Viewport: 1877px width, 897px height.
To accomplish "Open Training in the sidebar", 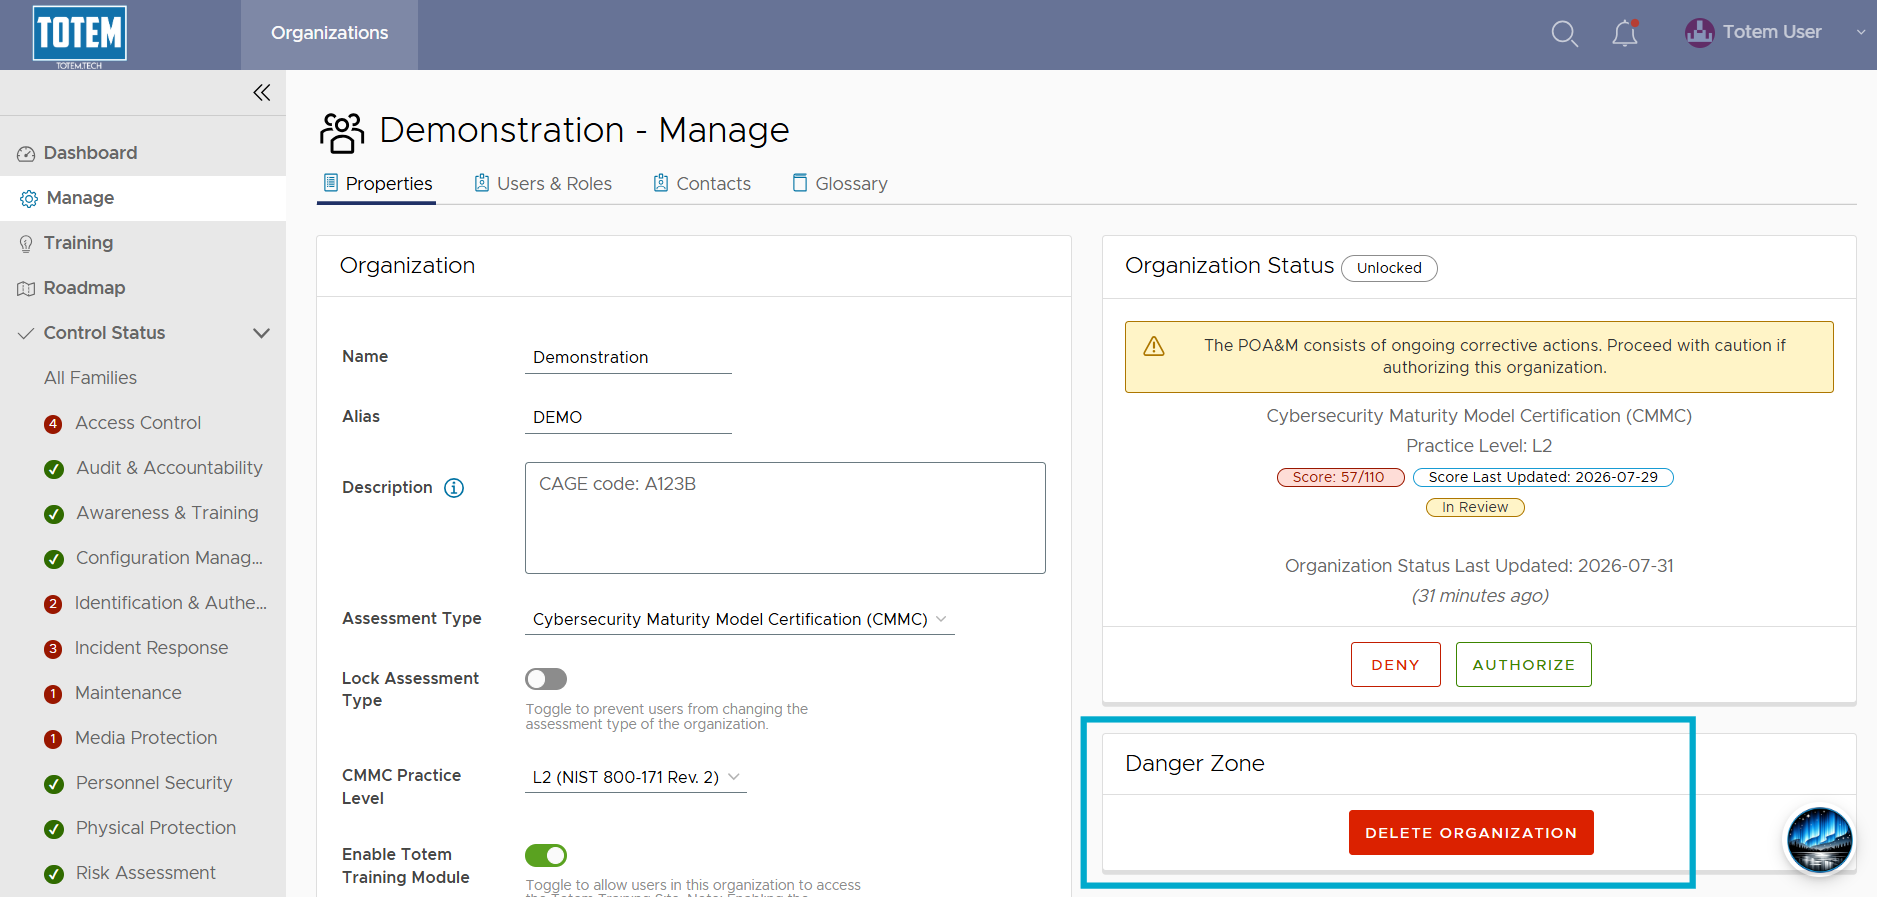I will (x=143, y=243).
